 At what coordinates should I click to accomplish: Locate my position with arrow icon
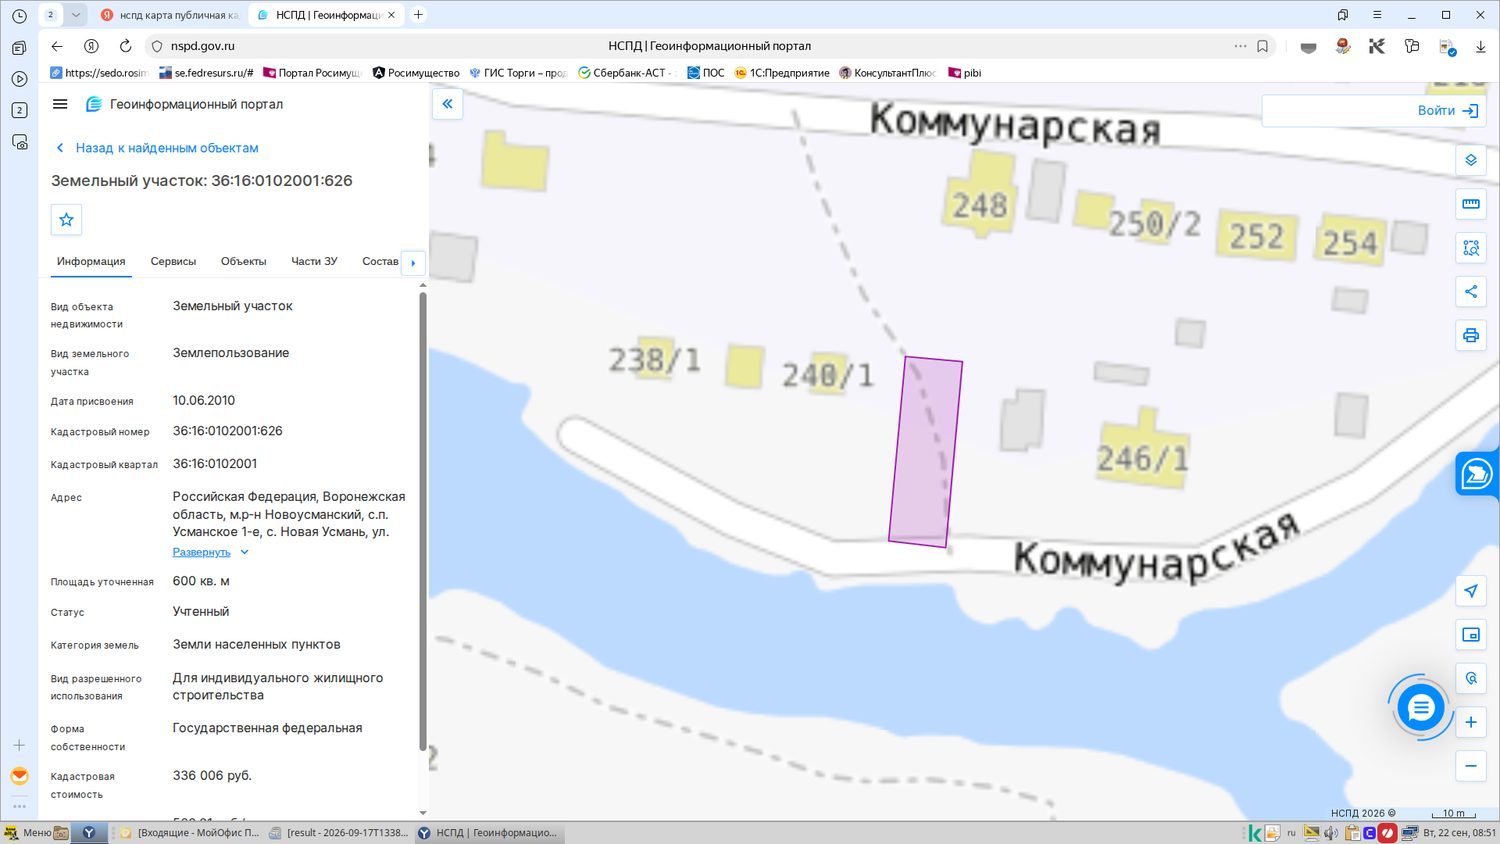coord(1471,591)
